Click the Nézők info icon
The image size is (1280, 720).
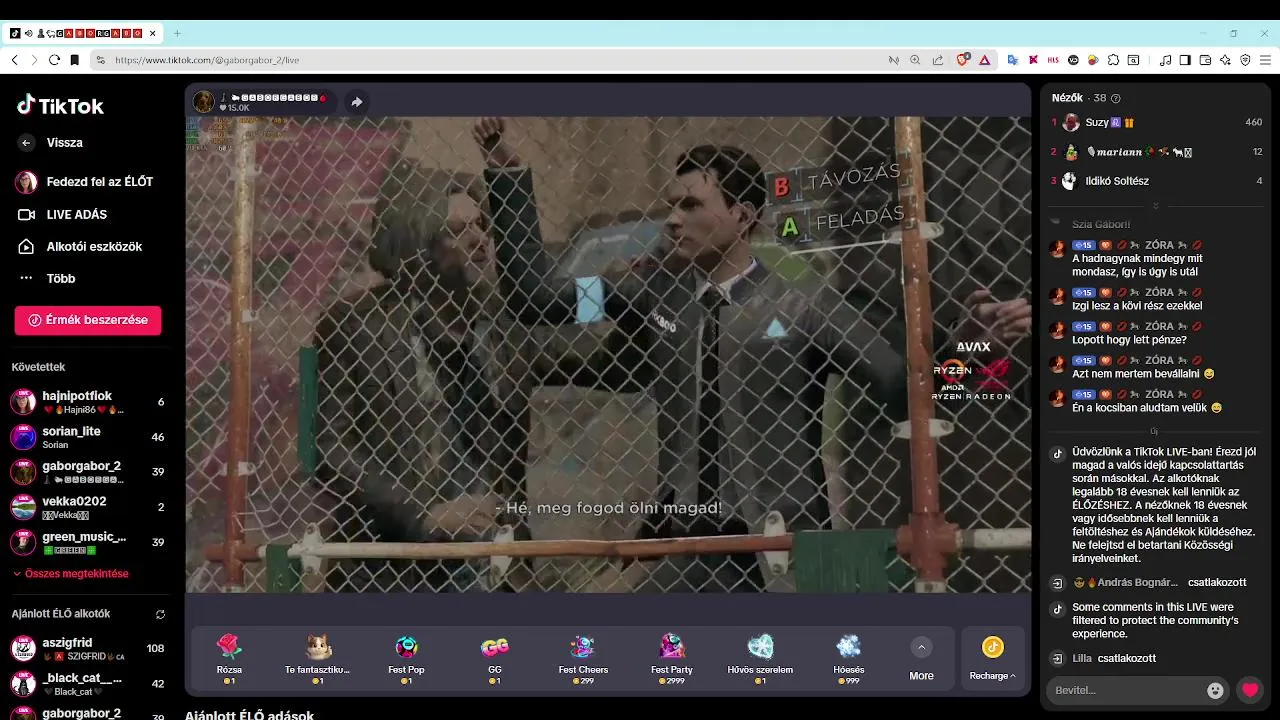[1116, 98]
